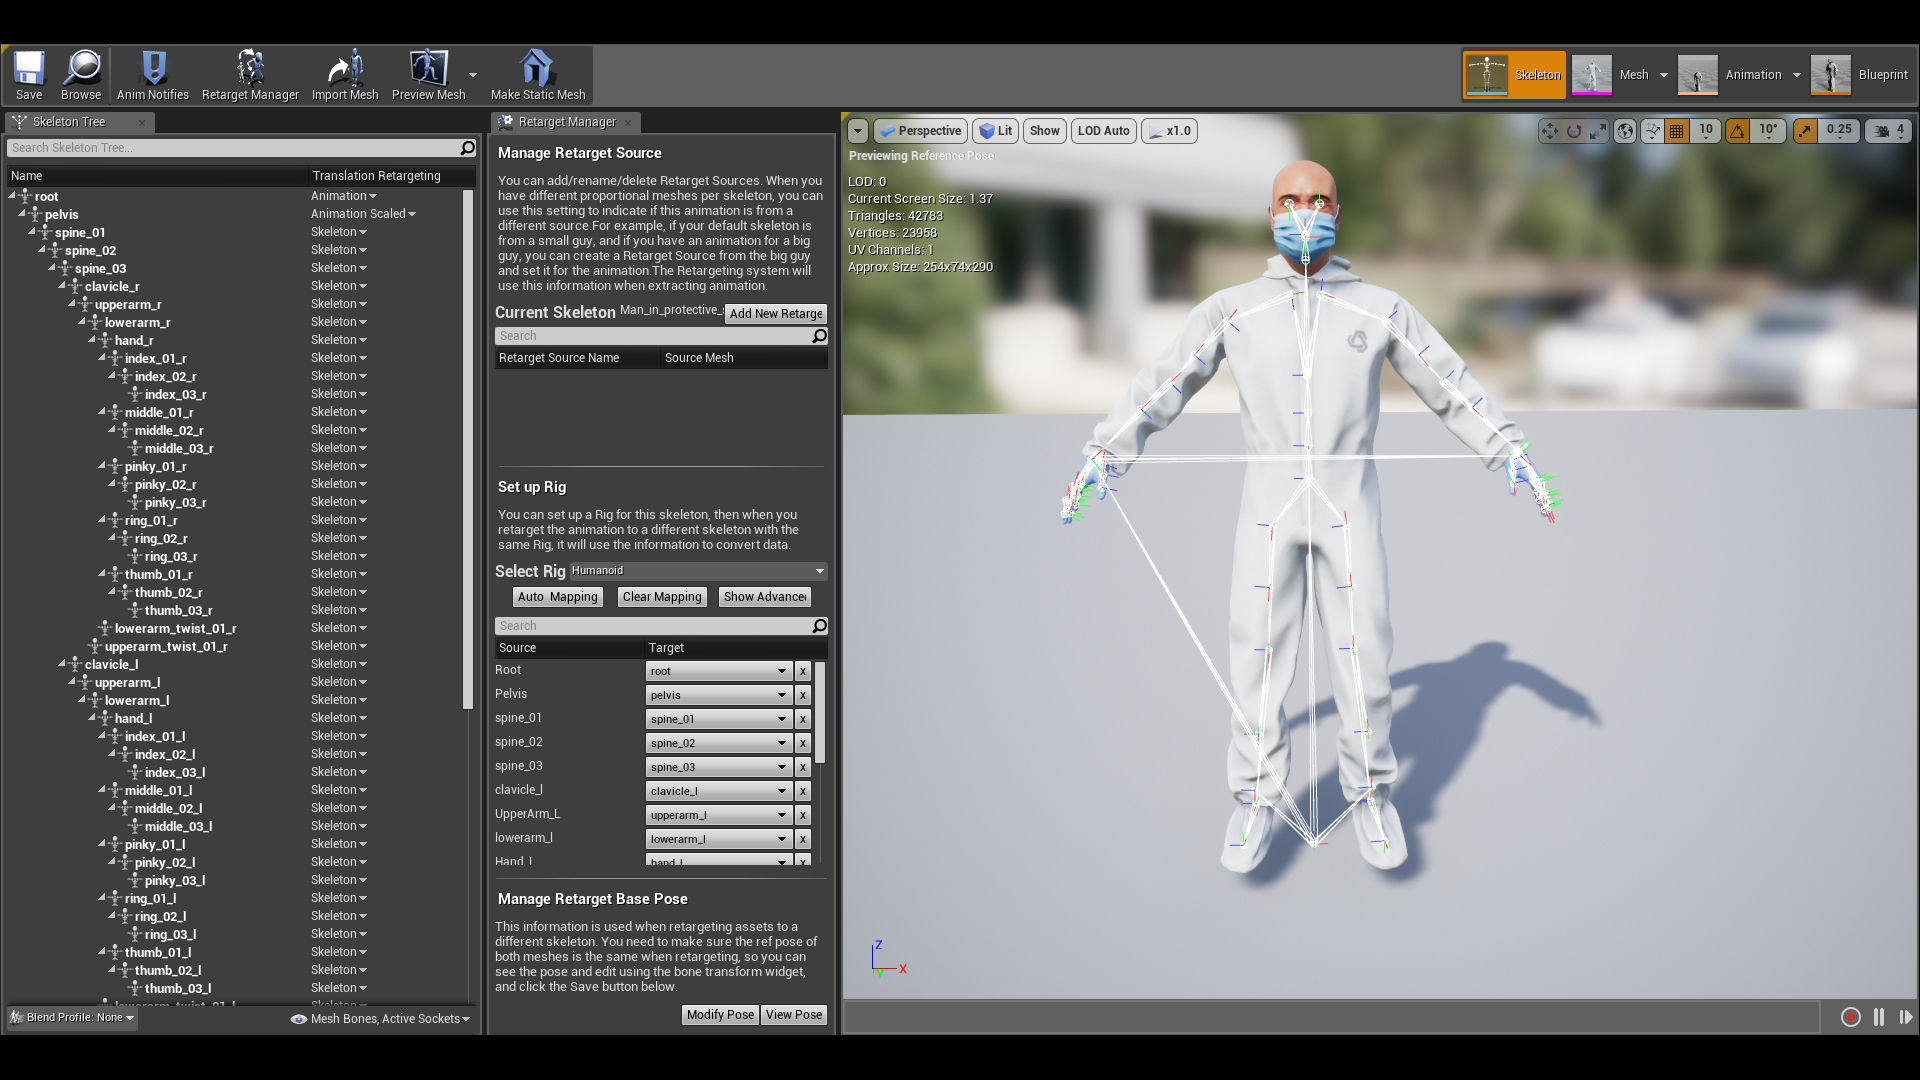Click the viewport record button
The image size is (1920, 1080).
point(1850,1017)
